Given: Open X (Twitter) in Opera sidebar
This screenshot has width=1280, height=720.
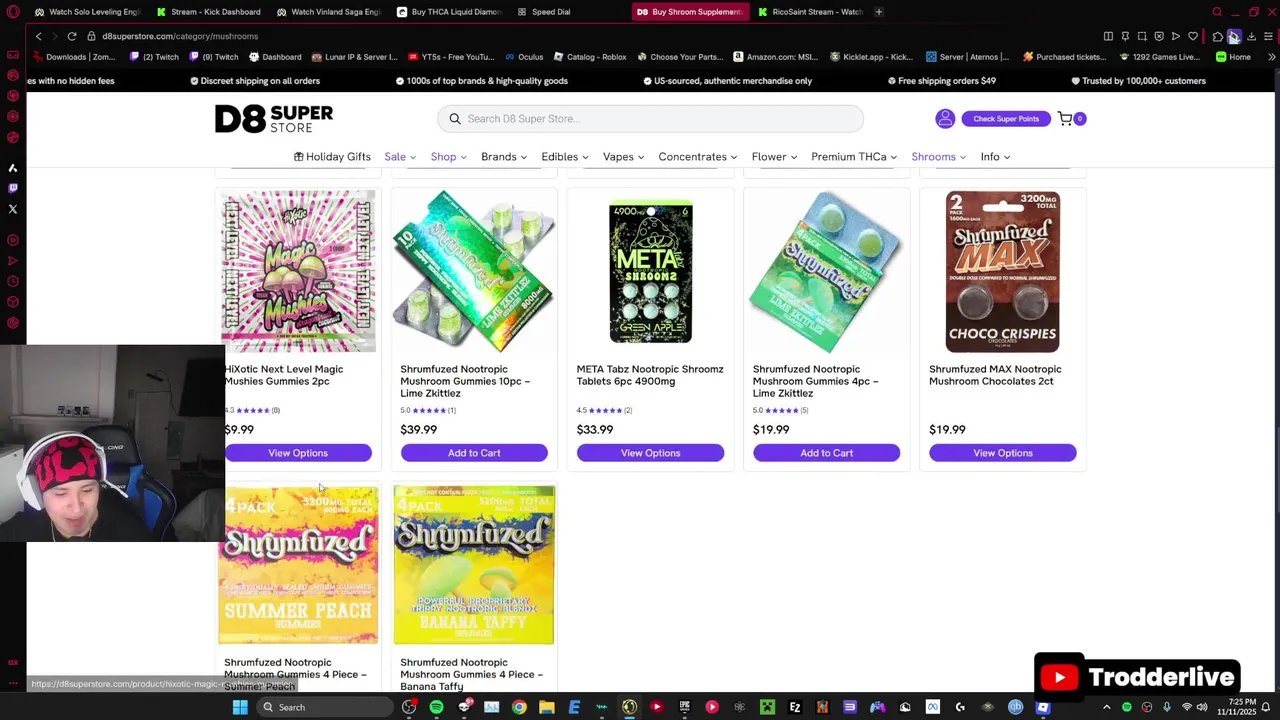Looking at the screenshot, I should (13, 209).
